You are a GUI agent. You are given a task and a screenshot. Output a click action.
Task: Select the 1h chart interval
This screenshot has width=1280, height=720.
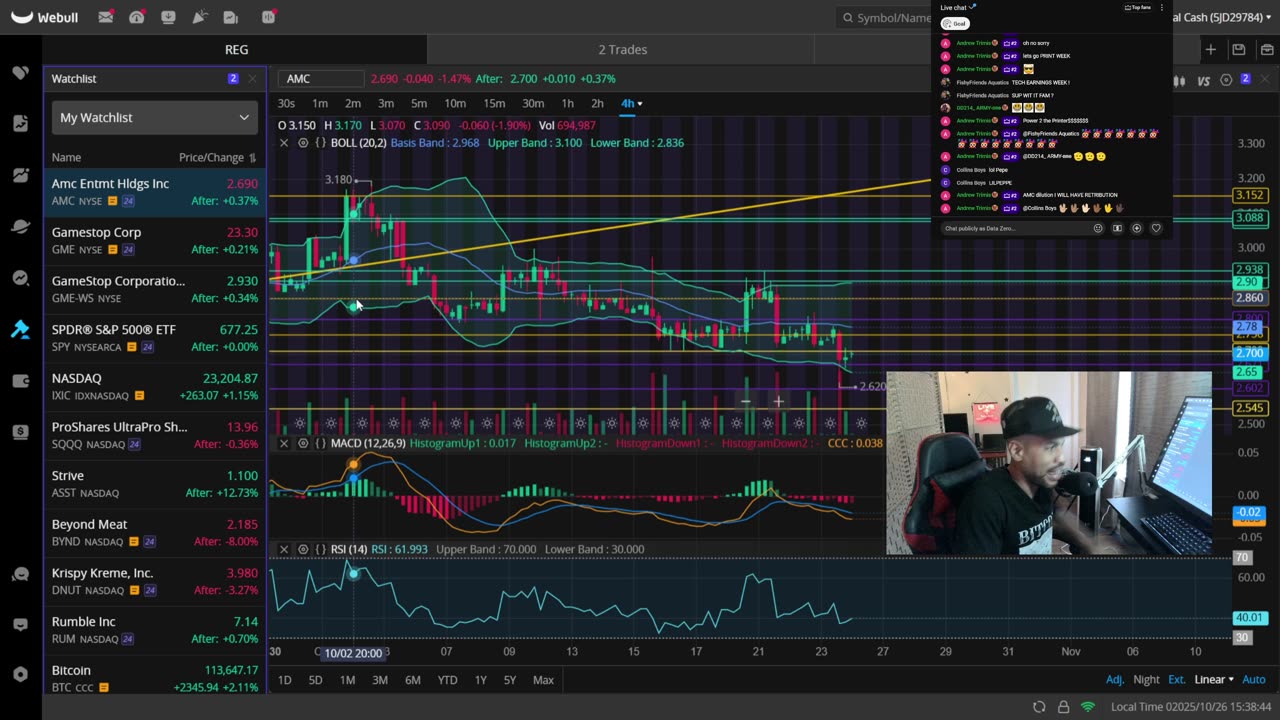point(567,104)
